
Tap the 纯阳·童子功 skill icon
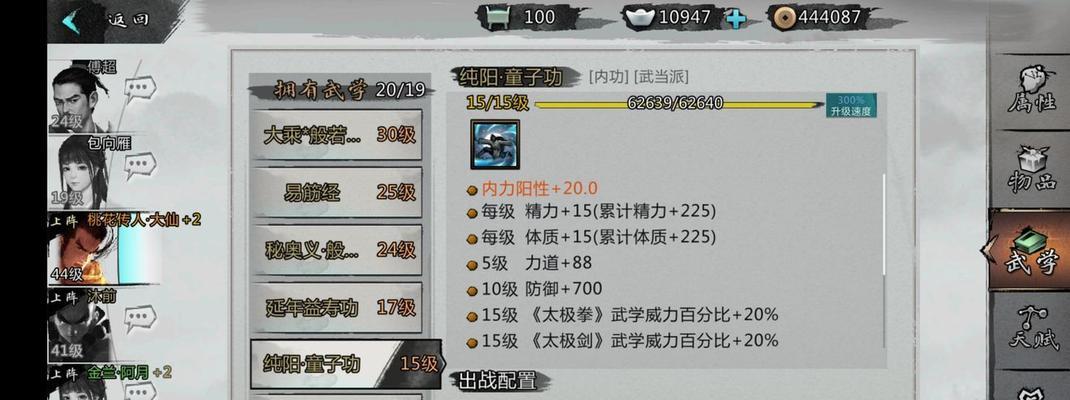click(x=495, y=144)
